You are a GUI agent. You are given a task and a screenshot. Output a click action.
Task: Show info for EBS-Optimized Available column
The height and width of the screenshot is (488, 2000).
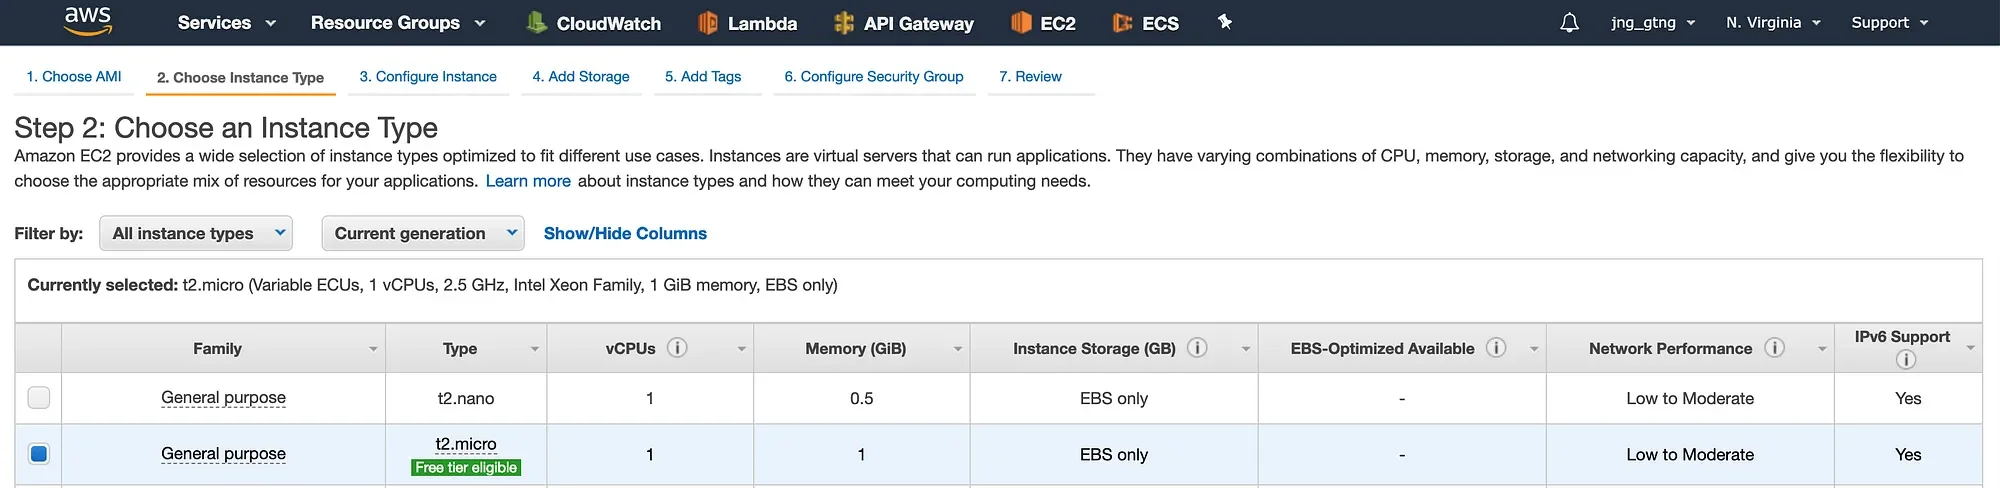pos(1496,348)
